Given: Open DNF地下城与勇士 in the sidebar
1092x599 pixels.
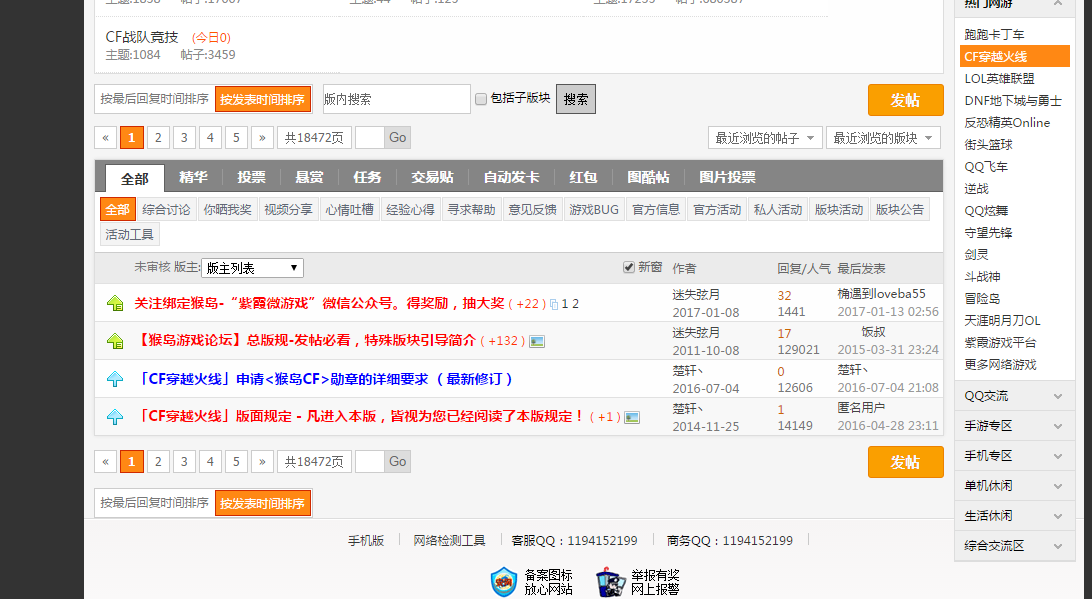Looking at the screenshot, I should click(x=1013, y=101).
